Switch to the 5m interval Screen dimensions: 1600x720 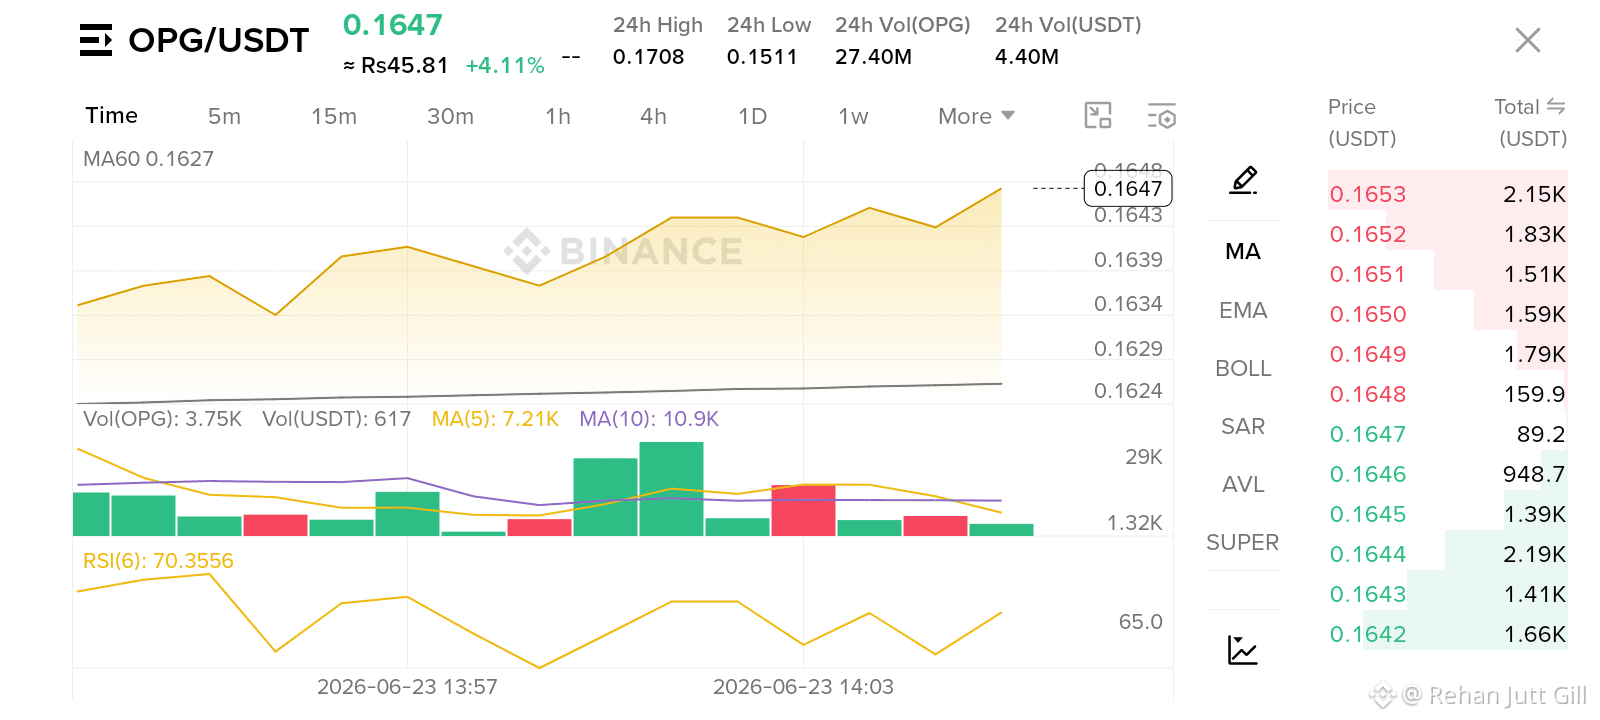point(224,116)
